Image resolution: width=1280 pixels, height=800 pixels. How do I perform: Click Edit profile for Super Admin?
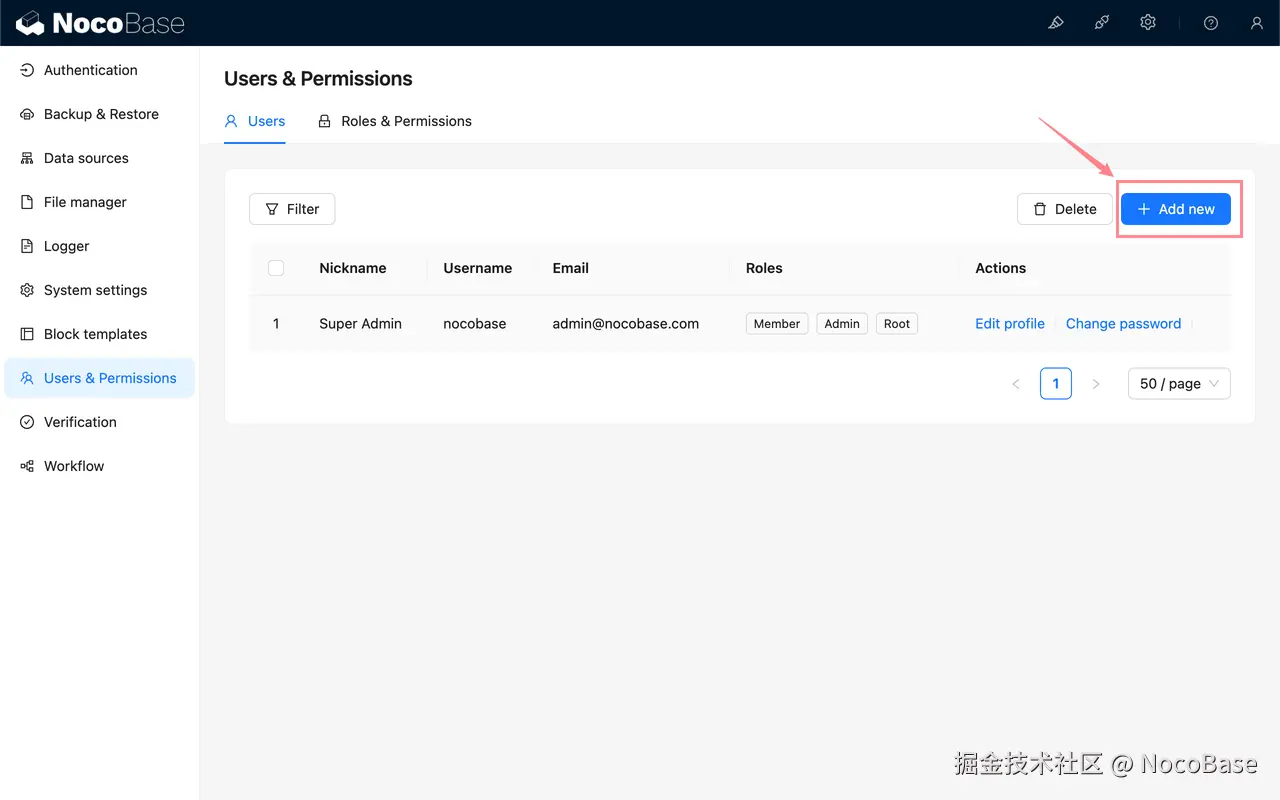[1009, 324]
